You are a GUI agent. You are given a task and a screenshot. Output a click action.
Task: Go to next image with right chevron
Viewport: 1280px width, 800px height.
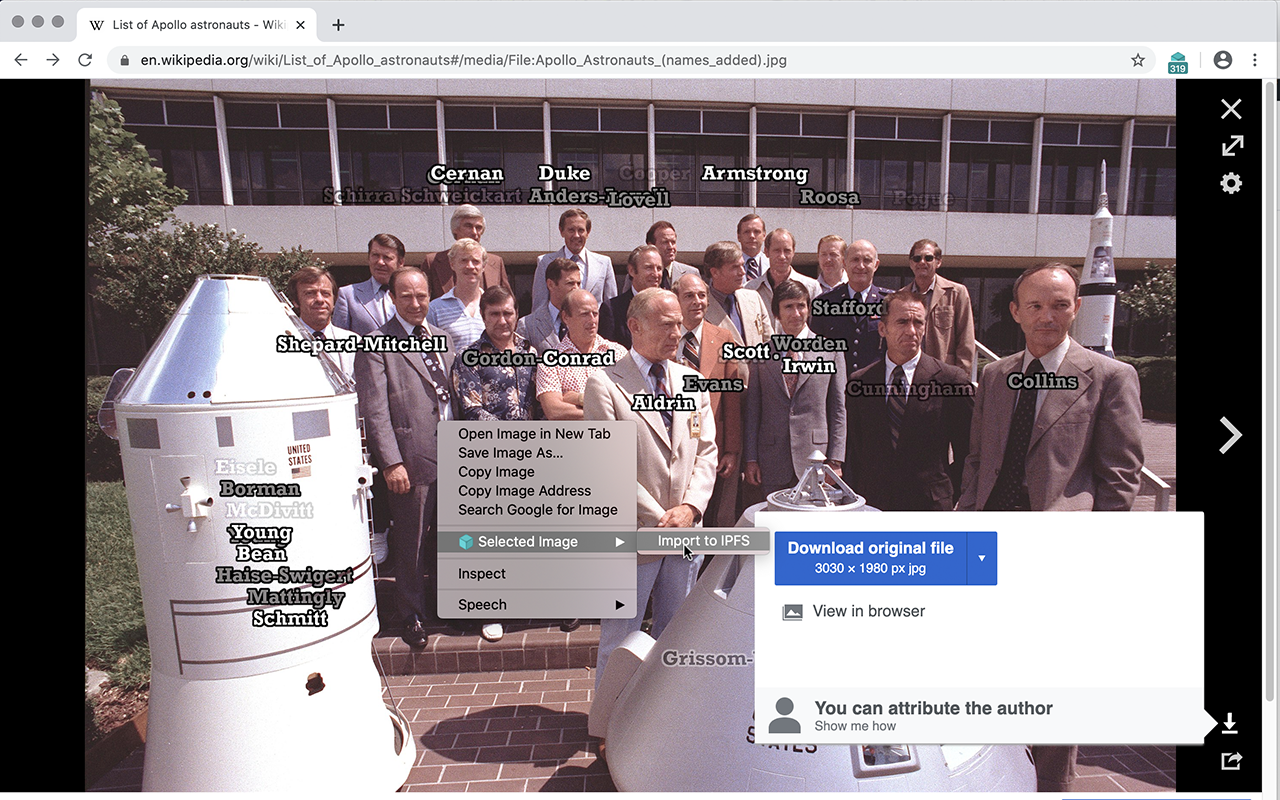pos(1230,435)
